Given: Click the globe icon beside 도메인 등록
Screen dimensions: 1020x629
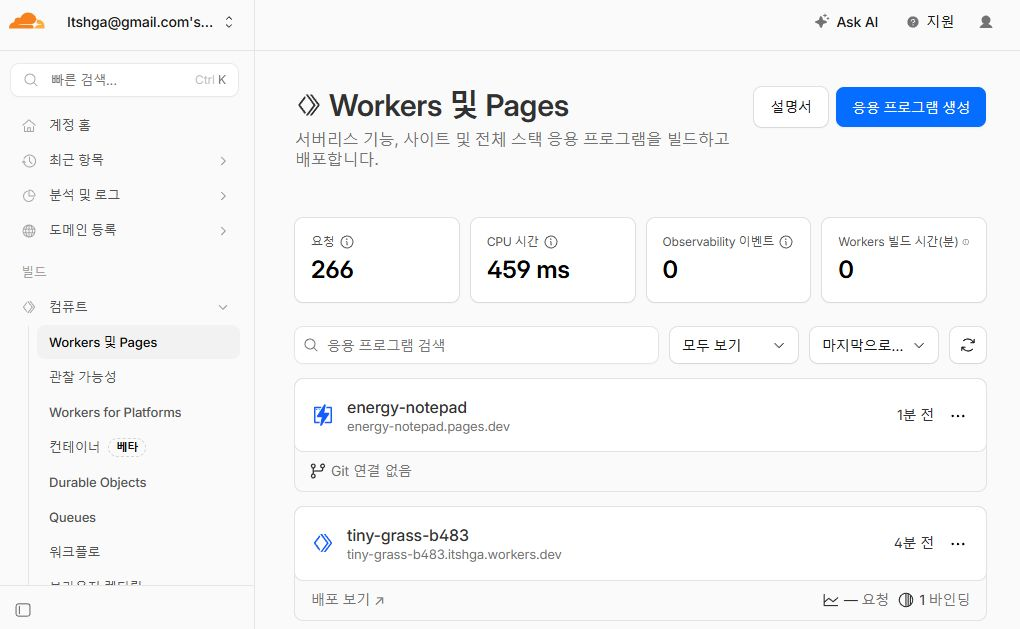Looking at the screenshot, I should coord(29,231).
